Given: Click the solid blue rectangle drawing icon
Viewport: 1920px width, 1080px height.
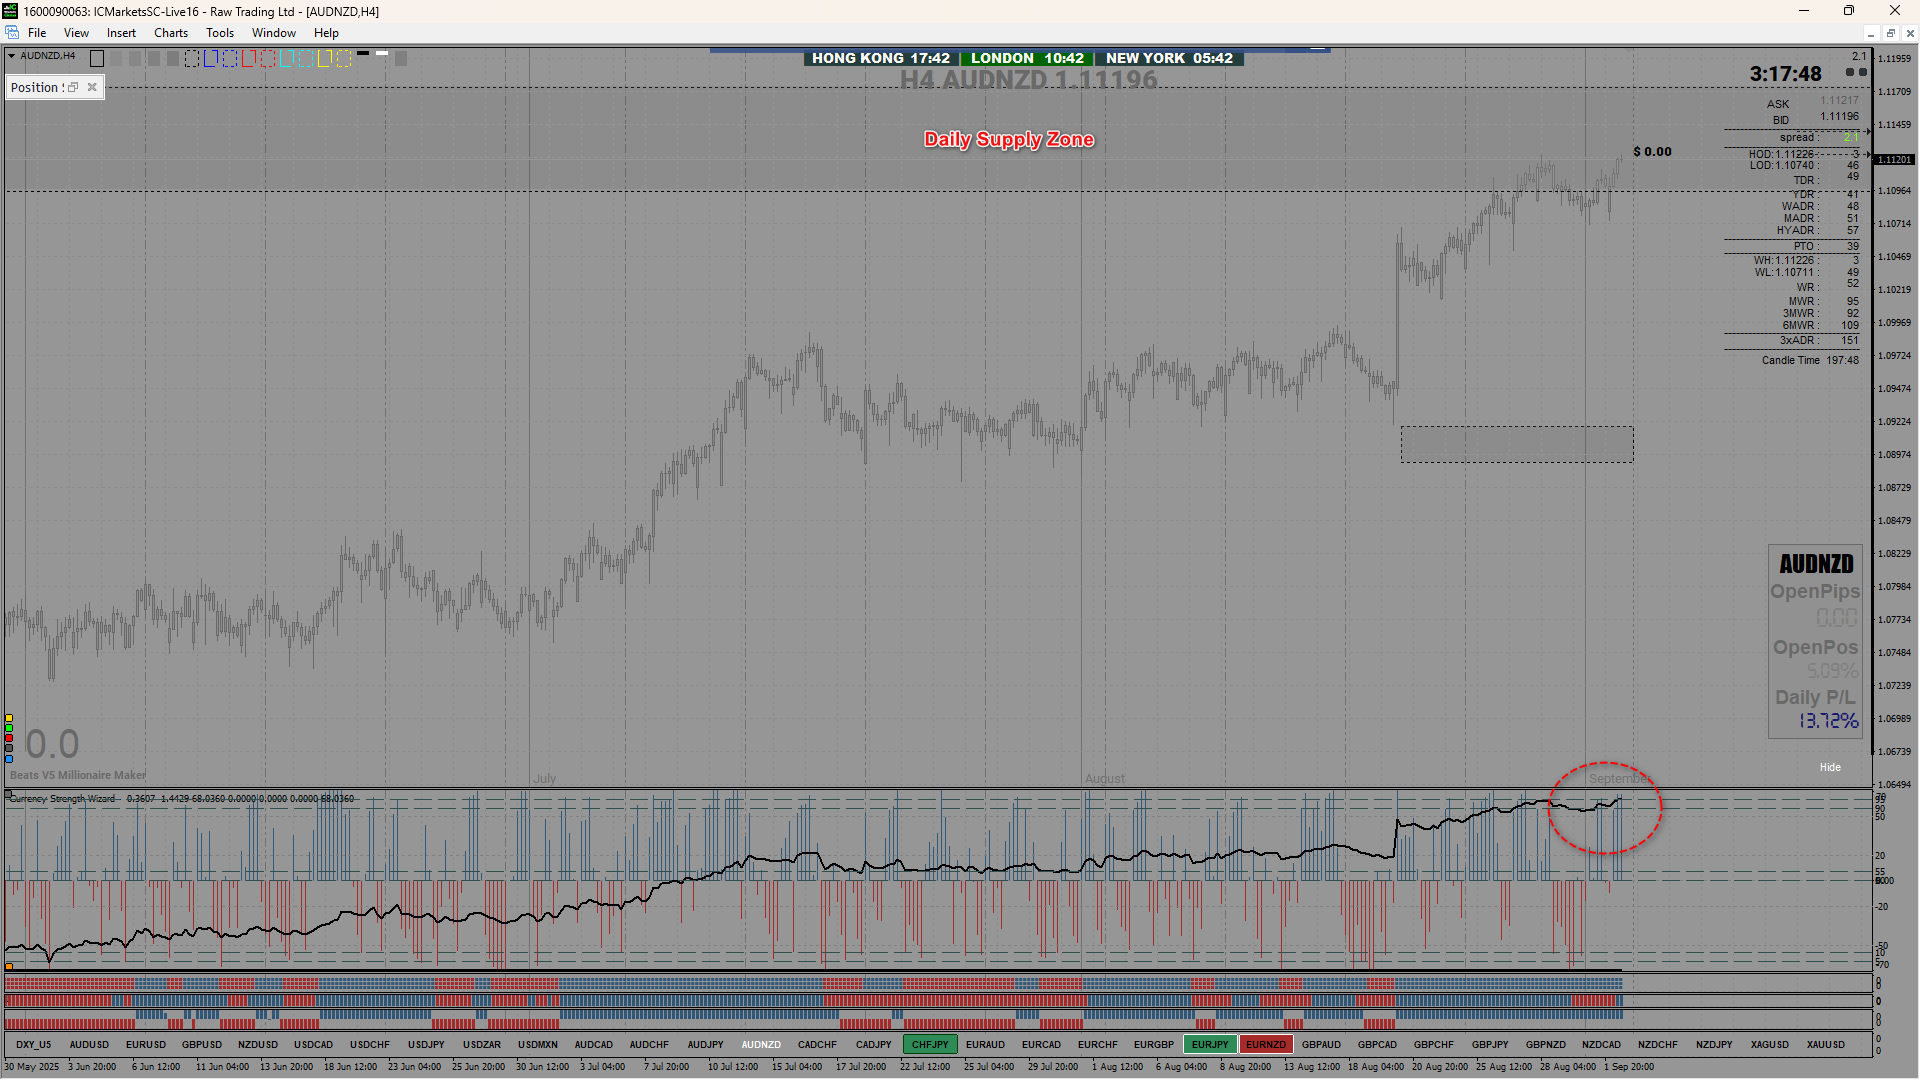Looking at the screenshot, I should 210,59.
